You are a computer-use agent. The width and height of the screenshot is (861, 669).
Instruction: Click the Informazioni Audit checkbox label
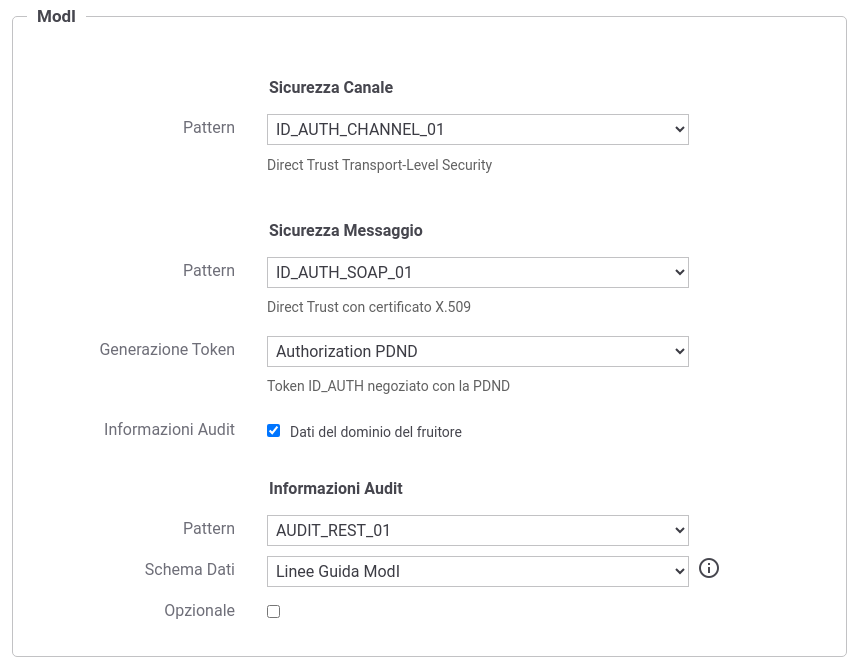tap(169, 429)
